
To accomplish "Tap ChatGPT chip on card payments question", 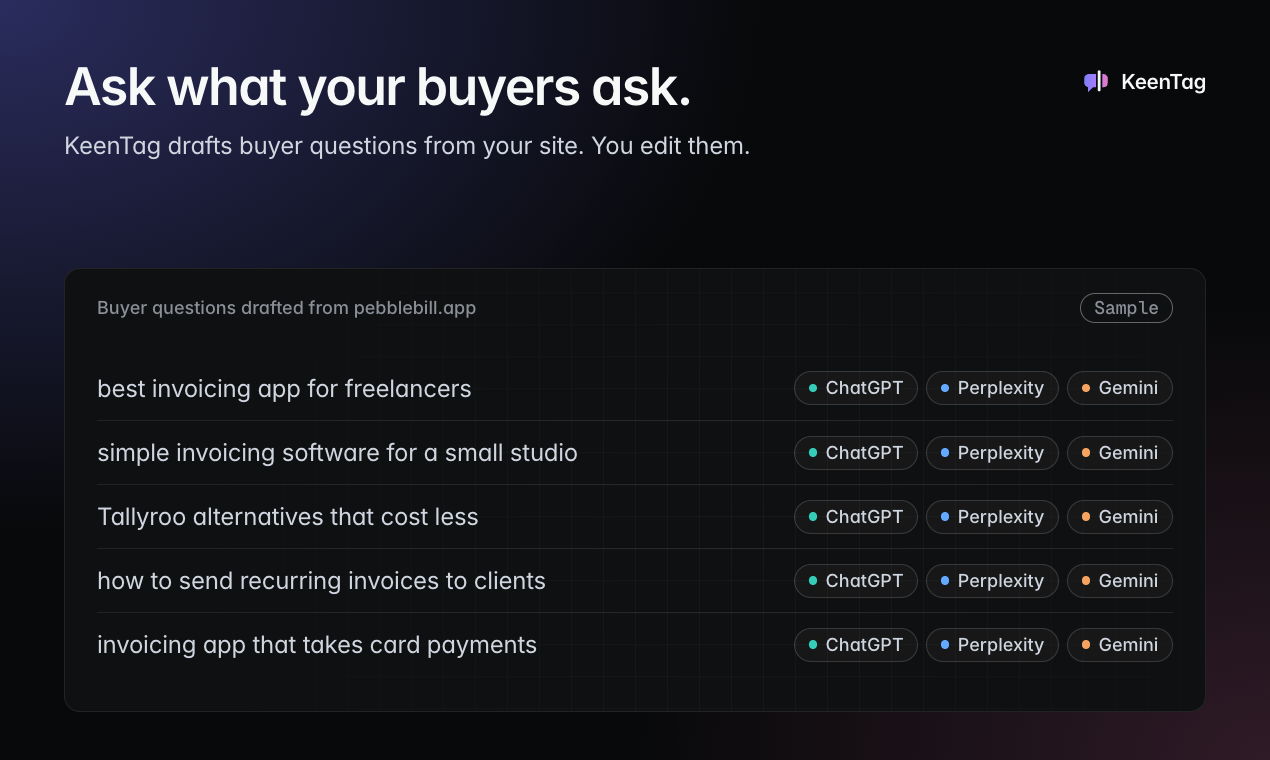I will tap(856, 644).
